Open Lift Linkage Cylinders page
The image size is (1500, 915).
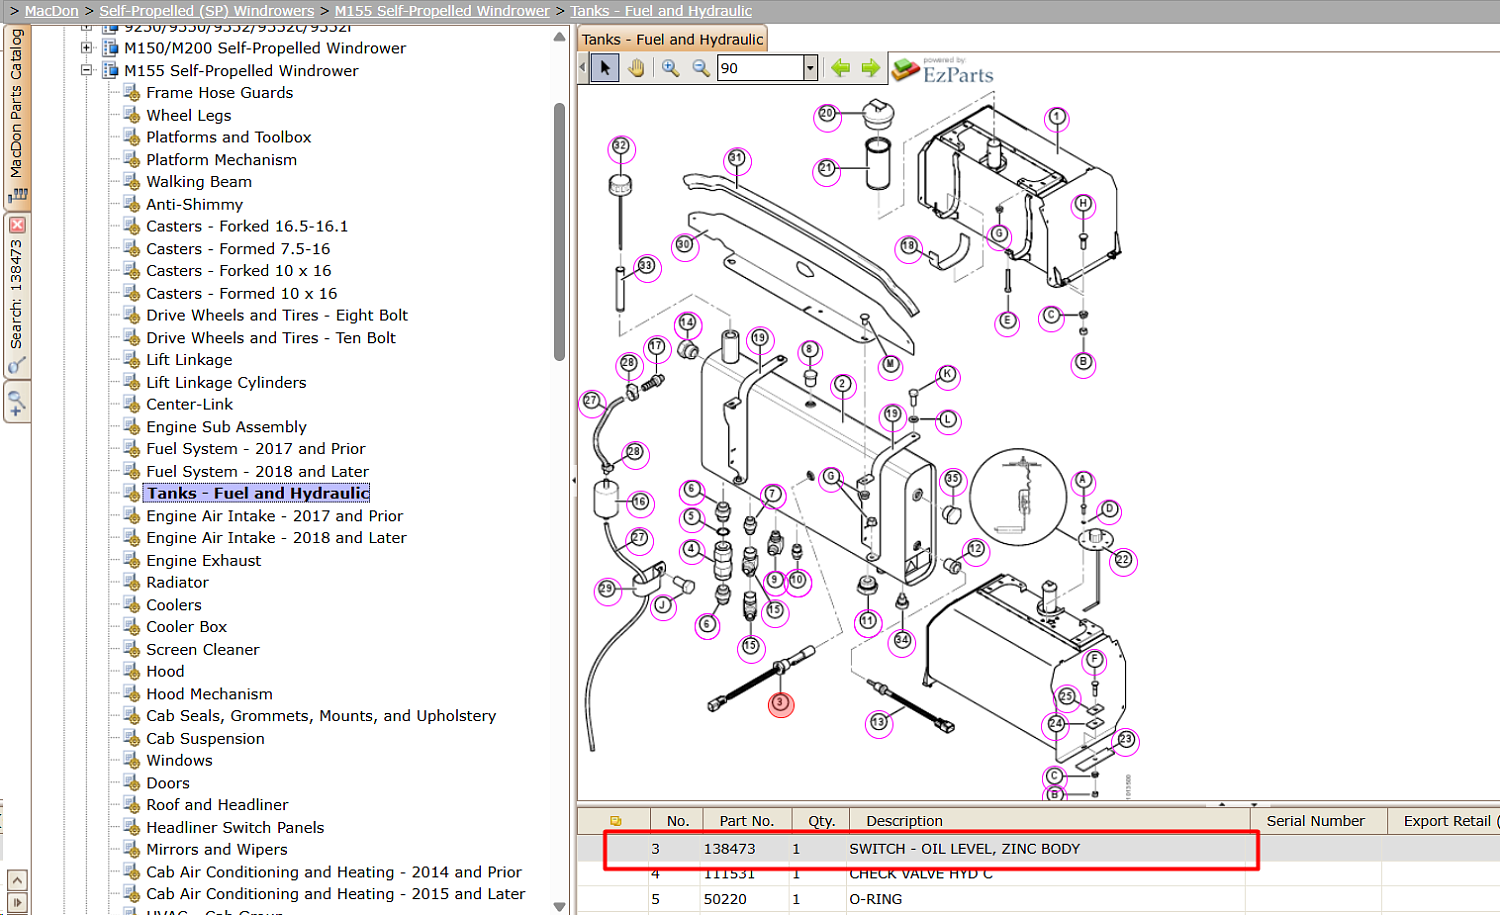[x=226, y=382]
